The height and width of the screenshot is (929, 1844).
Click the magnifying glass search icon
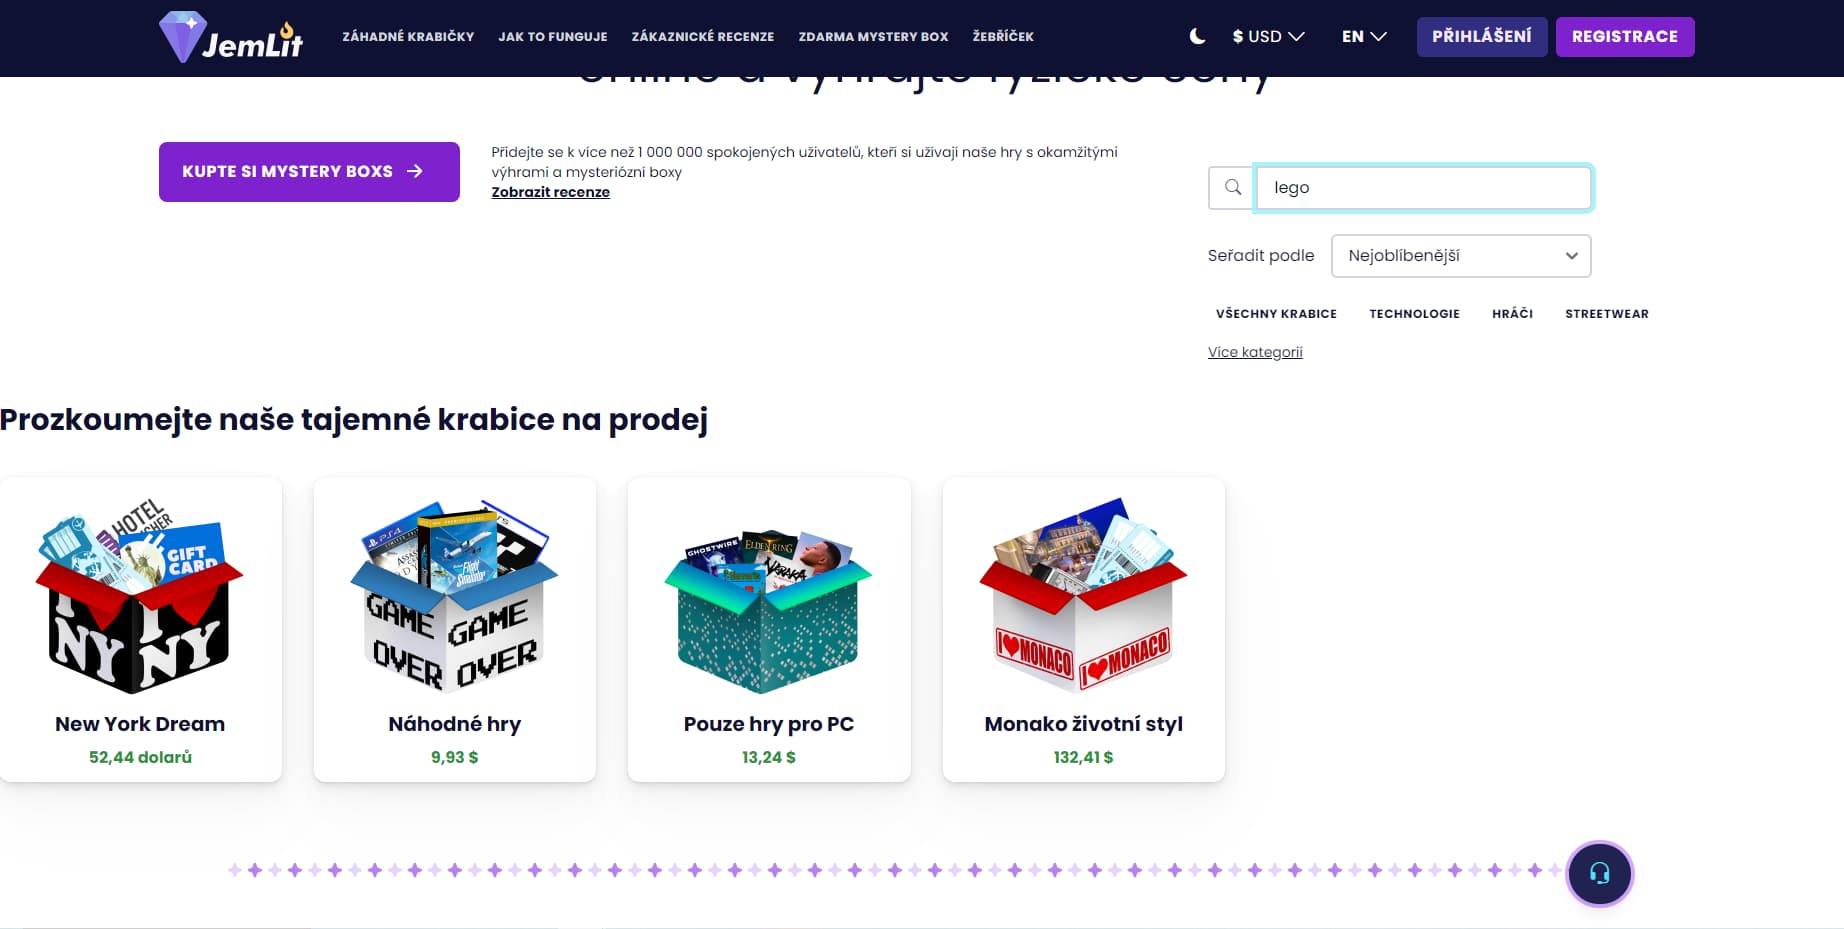point(1232,188)
